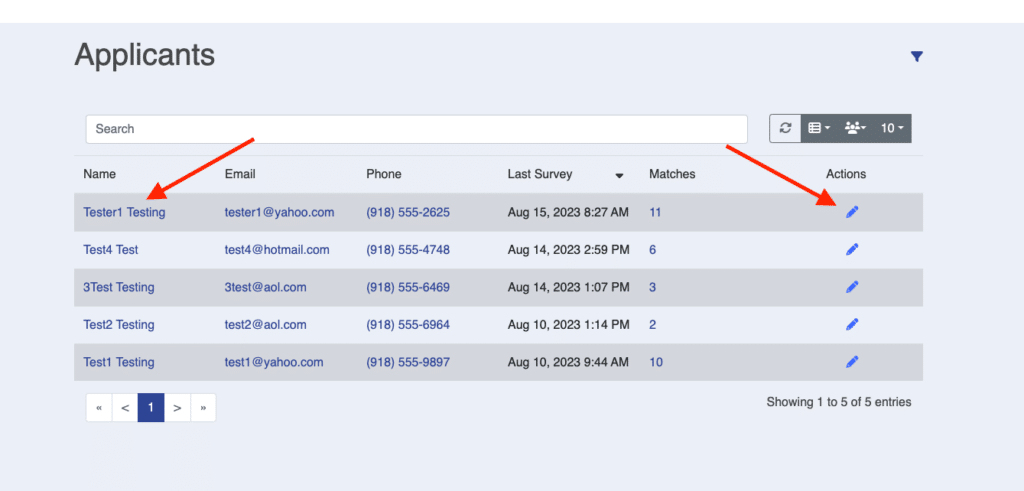Viewport: 1024px width, 491px height.
Task: Edit Test4 Test with pencil icon
Action: [852, 250]
